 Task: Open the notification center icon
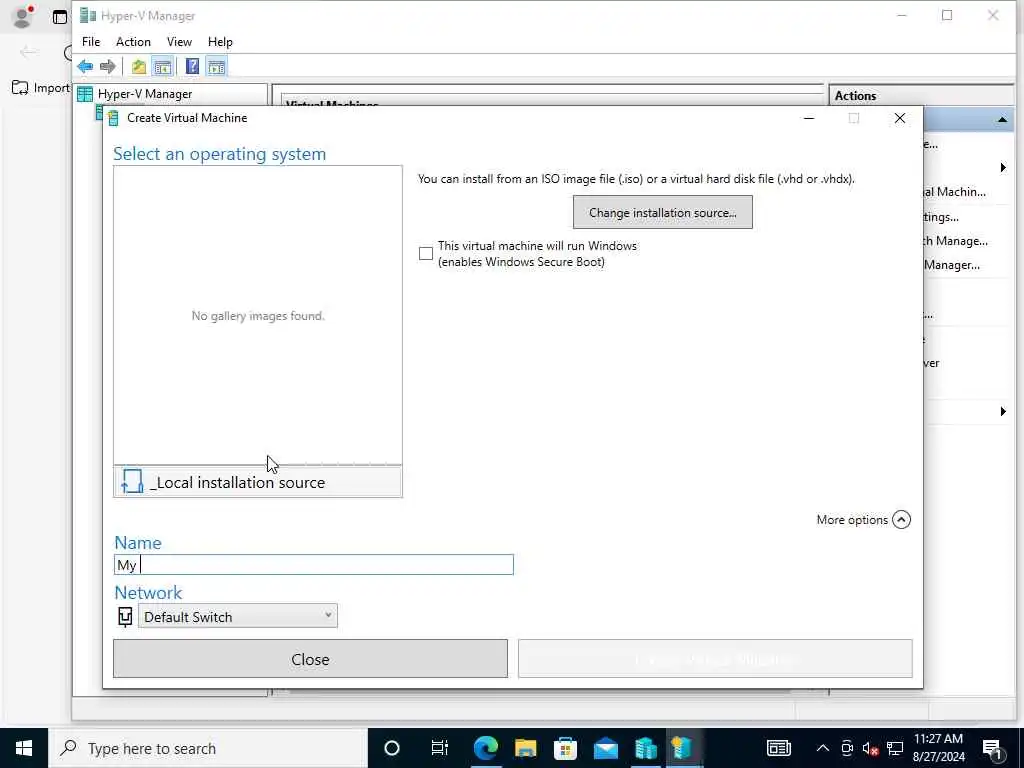[992, 750]
